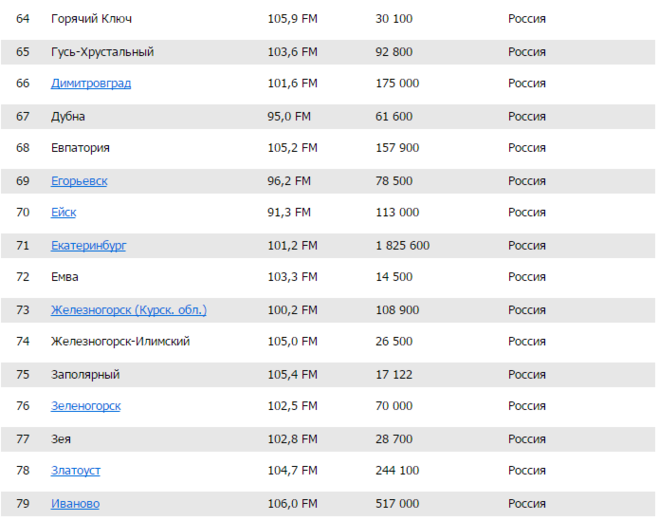Click the Зея city name
Screen dimensions: 659x521
61,439
